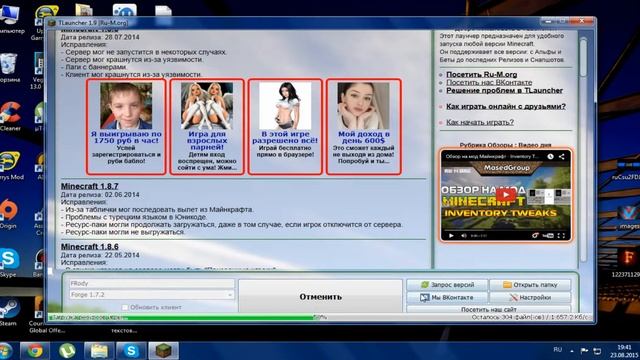Click the watch later clock icon
This screenshot has height=360, width=640.
[x=550, y=156]
